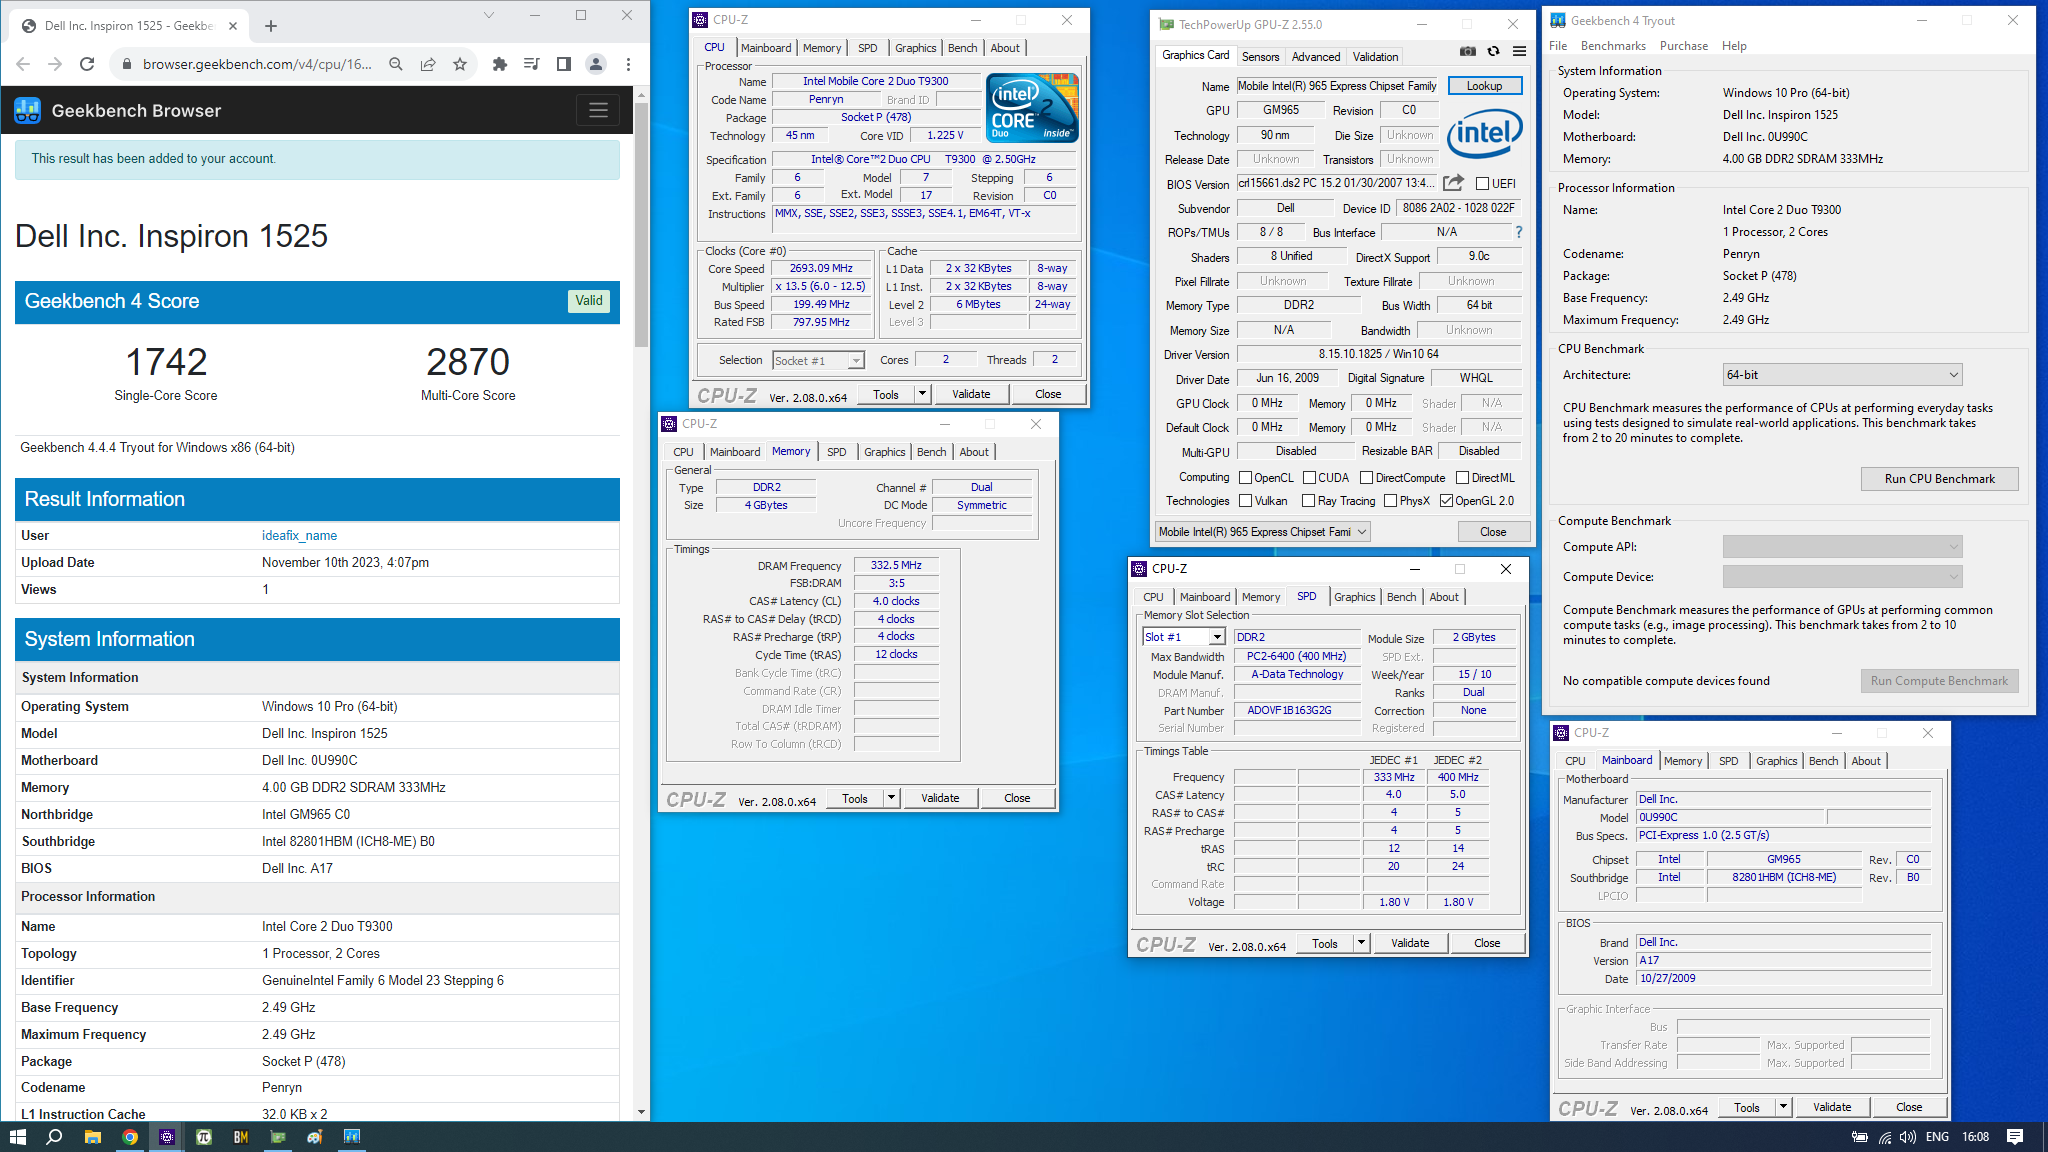Take a GPU-Z screenshot with camera icon
2048x1152 pixels.
(x=1467, y=51)
